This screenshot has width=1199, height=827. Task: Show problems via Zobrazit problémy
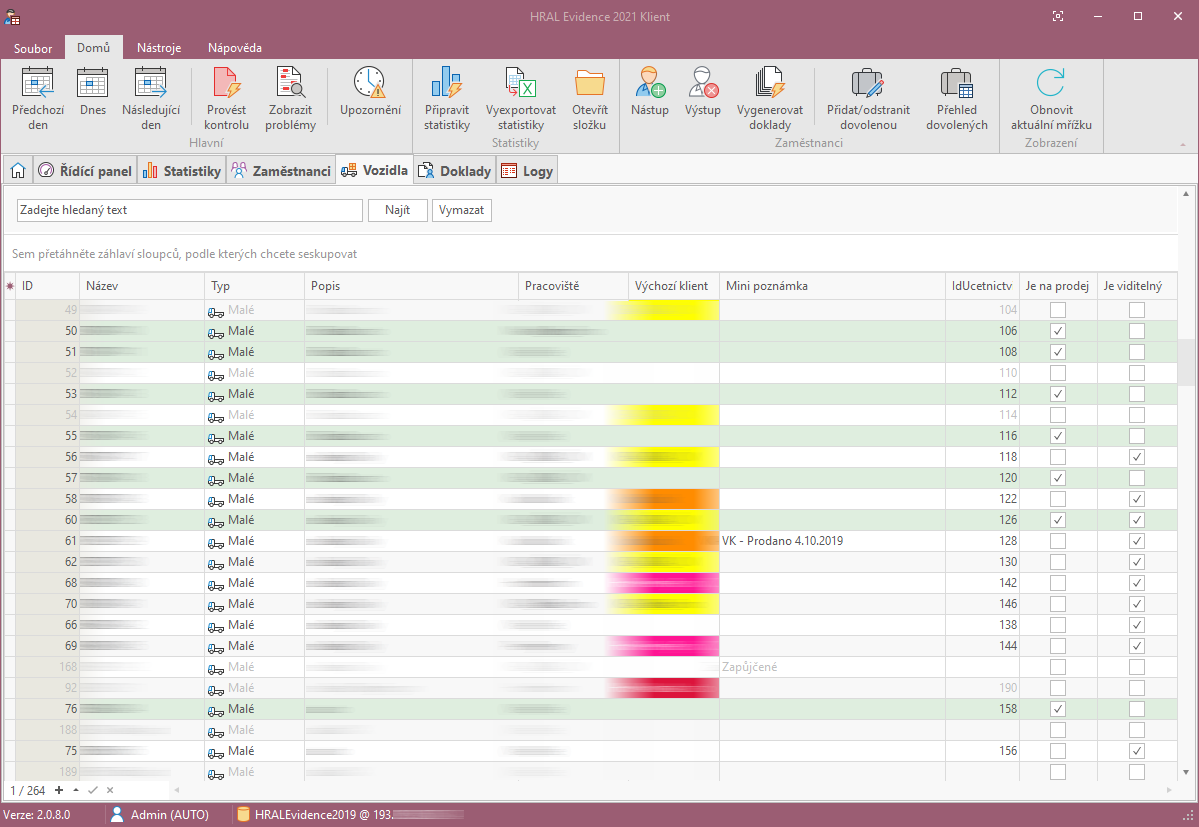tap(291, 99)
